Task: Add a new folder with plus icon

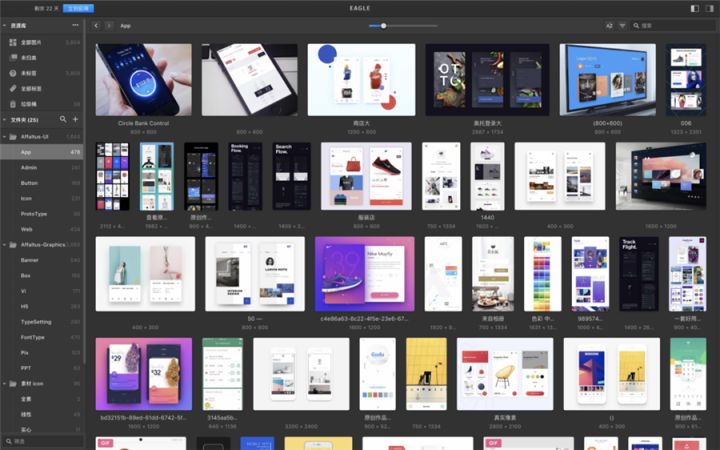Action: (x=75, y=119)
